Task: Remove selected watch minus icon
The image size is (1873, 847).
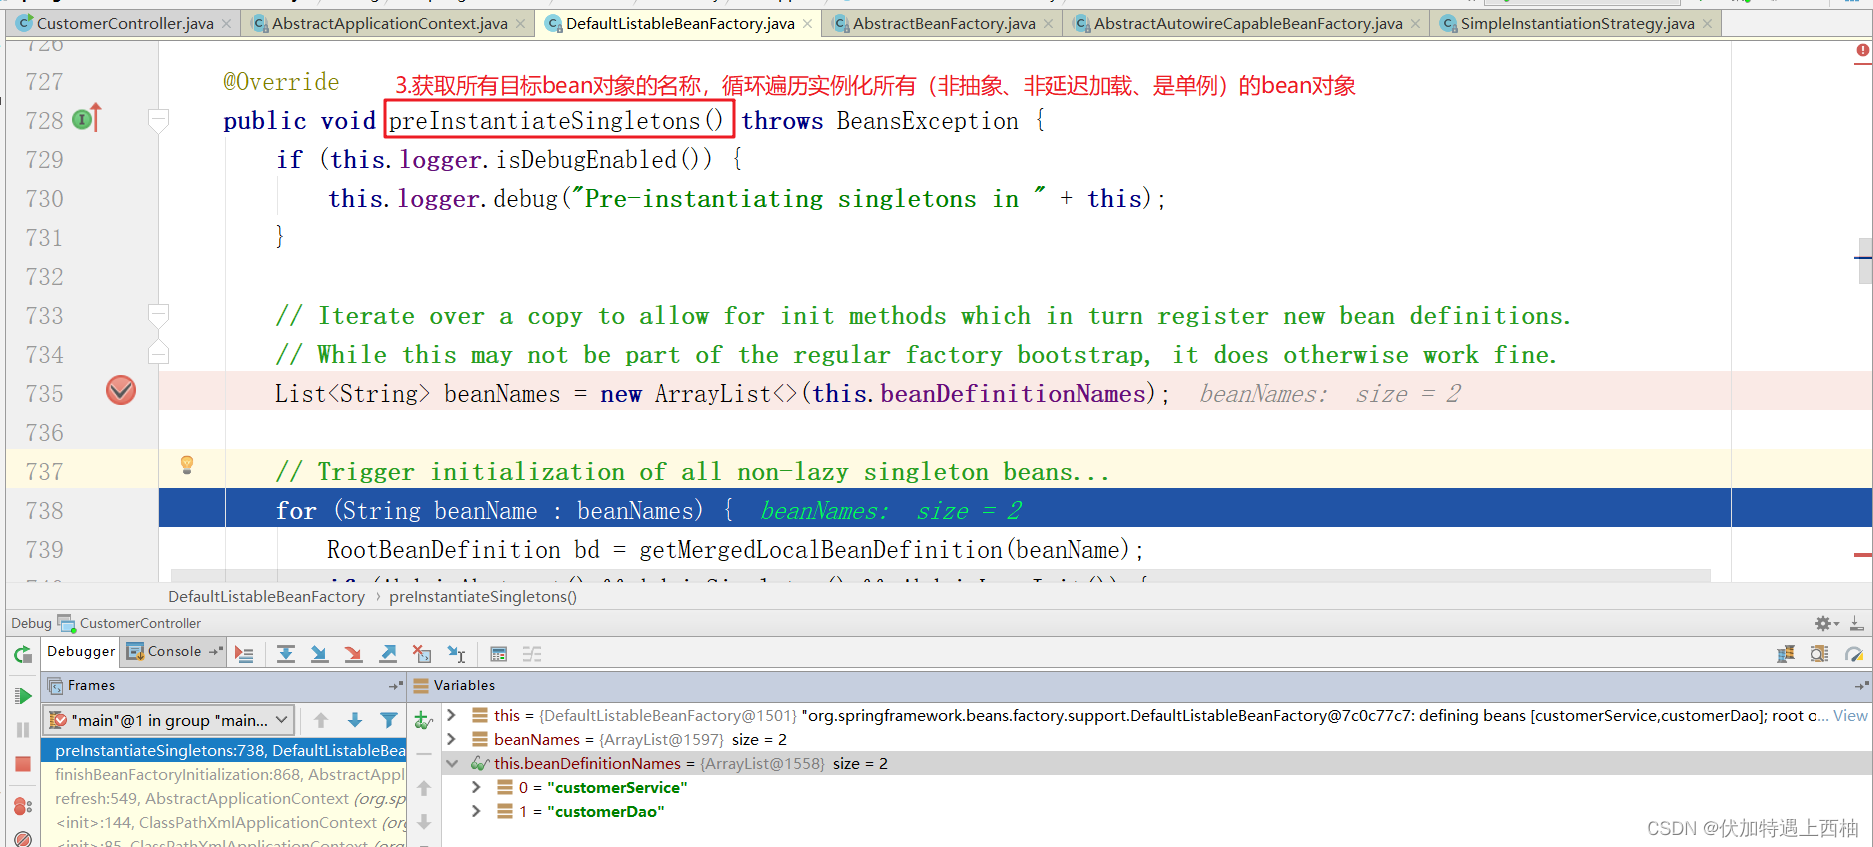Action: pyautogui.click(x=424, y=754)
